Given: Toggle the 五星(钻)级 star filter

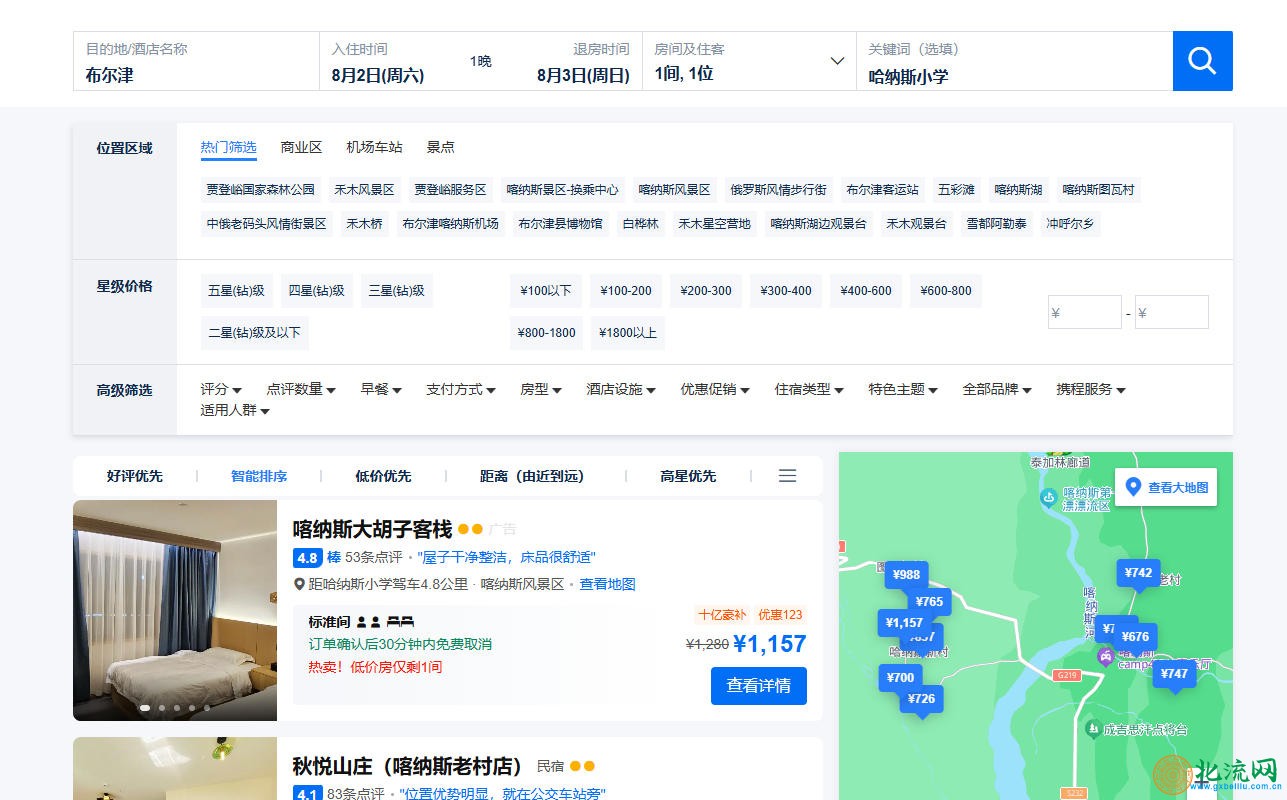Looking at the screenshot, I should (x=237, y=291).
